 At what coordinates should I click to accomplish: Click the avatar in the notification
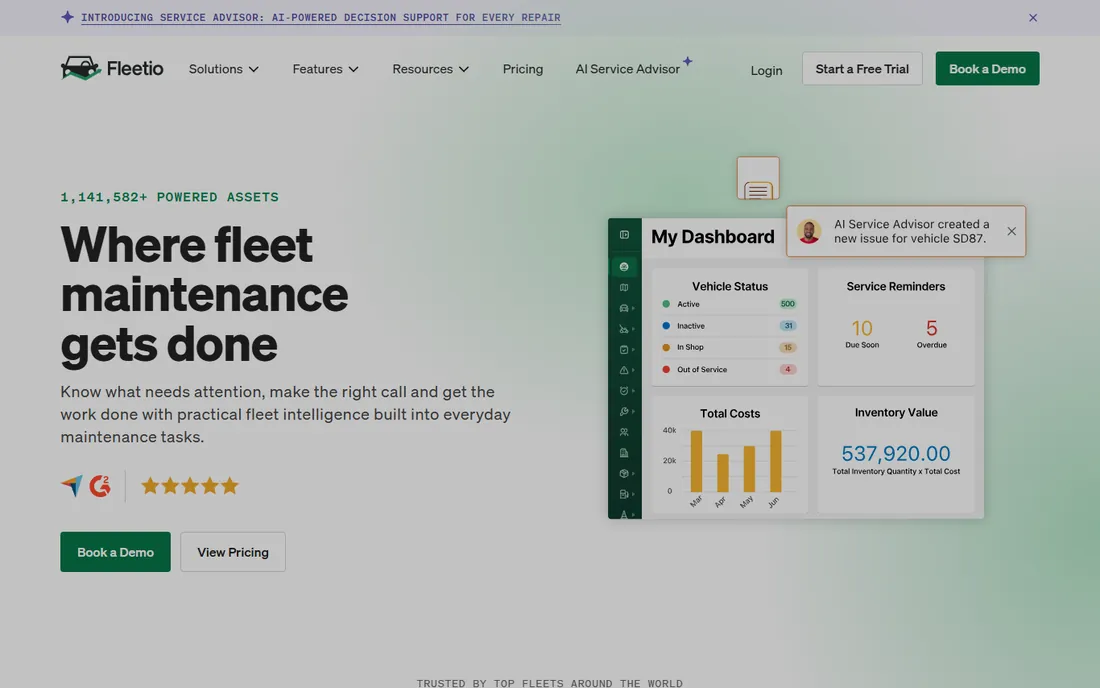809,231
